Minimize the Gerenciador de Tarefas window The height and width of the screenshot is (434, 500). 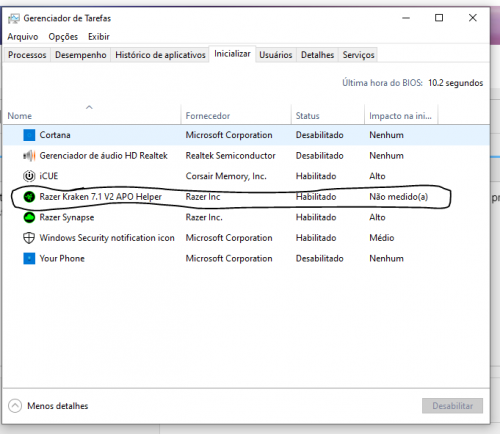tap(406, 18)
